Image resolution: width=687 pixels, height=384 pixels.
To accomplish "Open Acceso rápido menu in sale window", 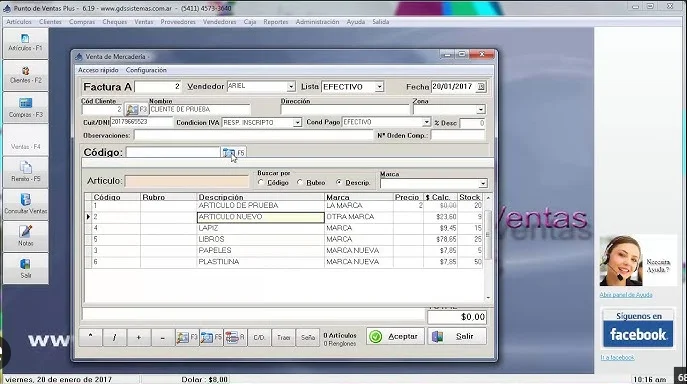I will point(98,70).
